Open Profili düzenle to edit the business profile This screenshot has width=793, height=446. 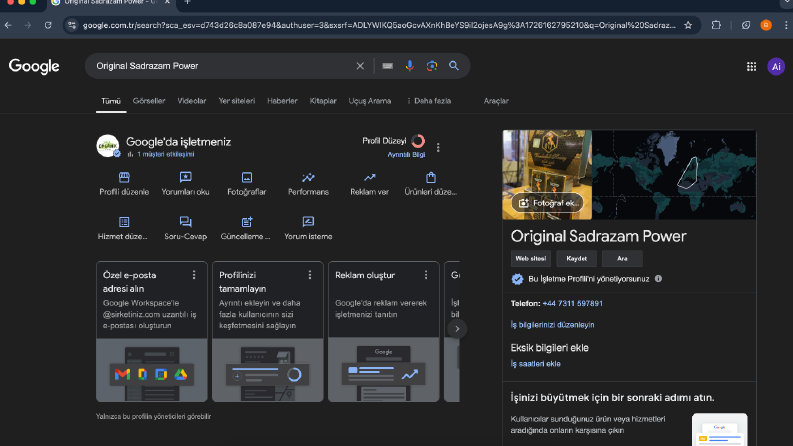point(124,184)
